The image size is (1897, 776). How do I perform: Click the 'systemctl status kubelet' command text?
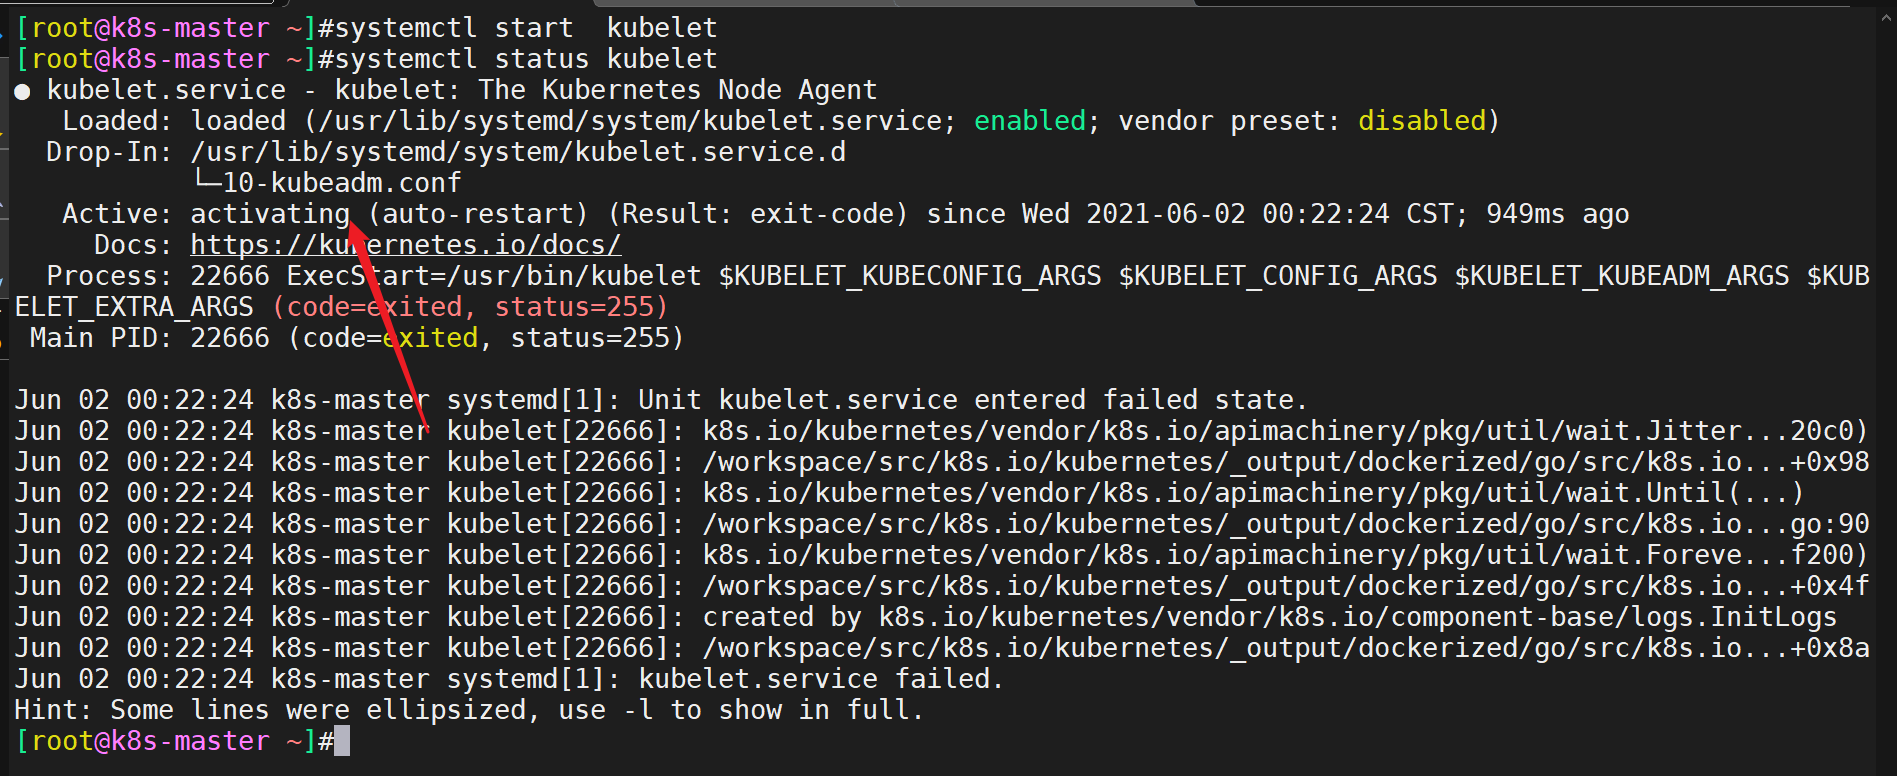[x=517, y=59]
